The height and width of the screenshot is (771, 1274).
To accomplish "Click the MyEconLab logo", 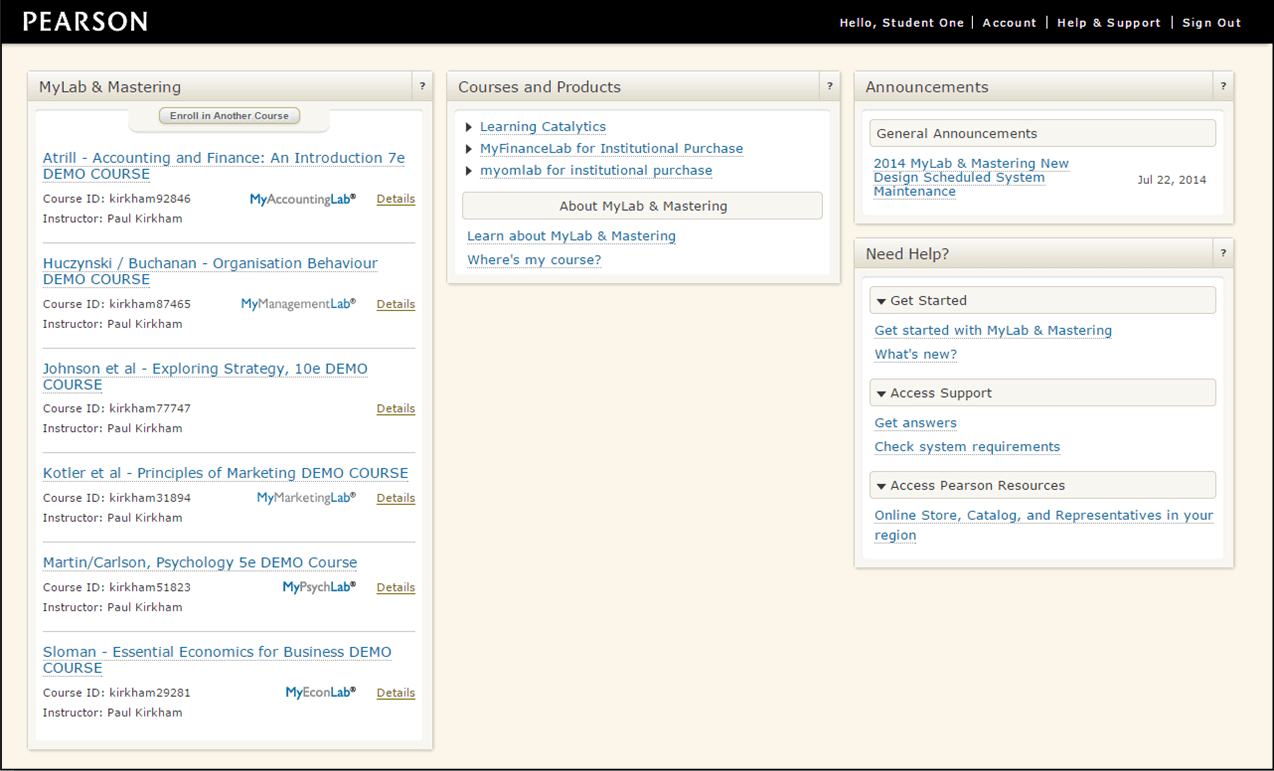I will coord(321,692).
